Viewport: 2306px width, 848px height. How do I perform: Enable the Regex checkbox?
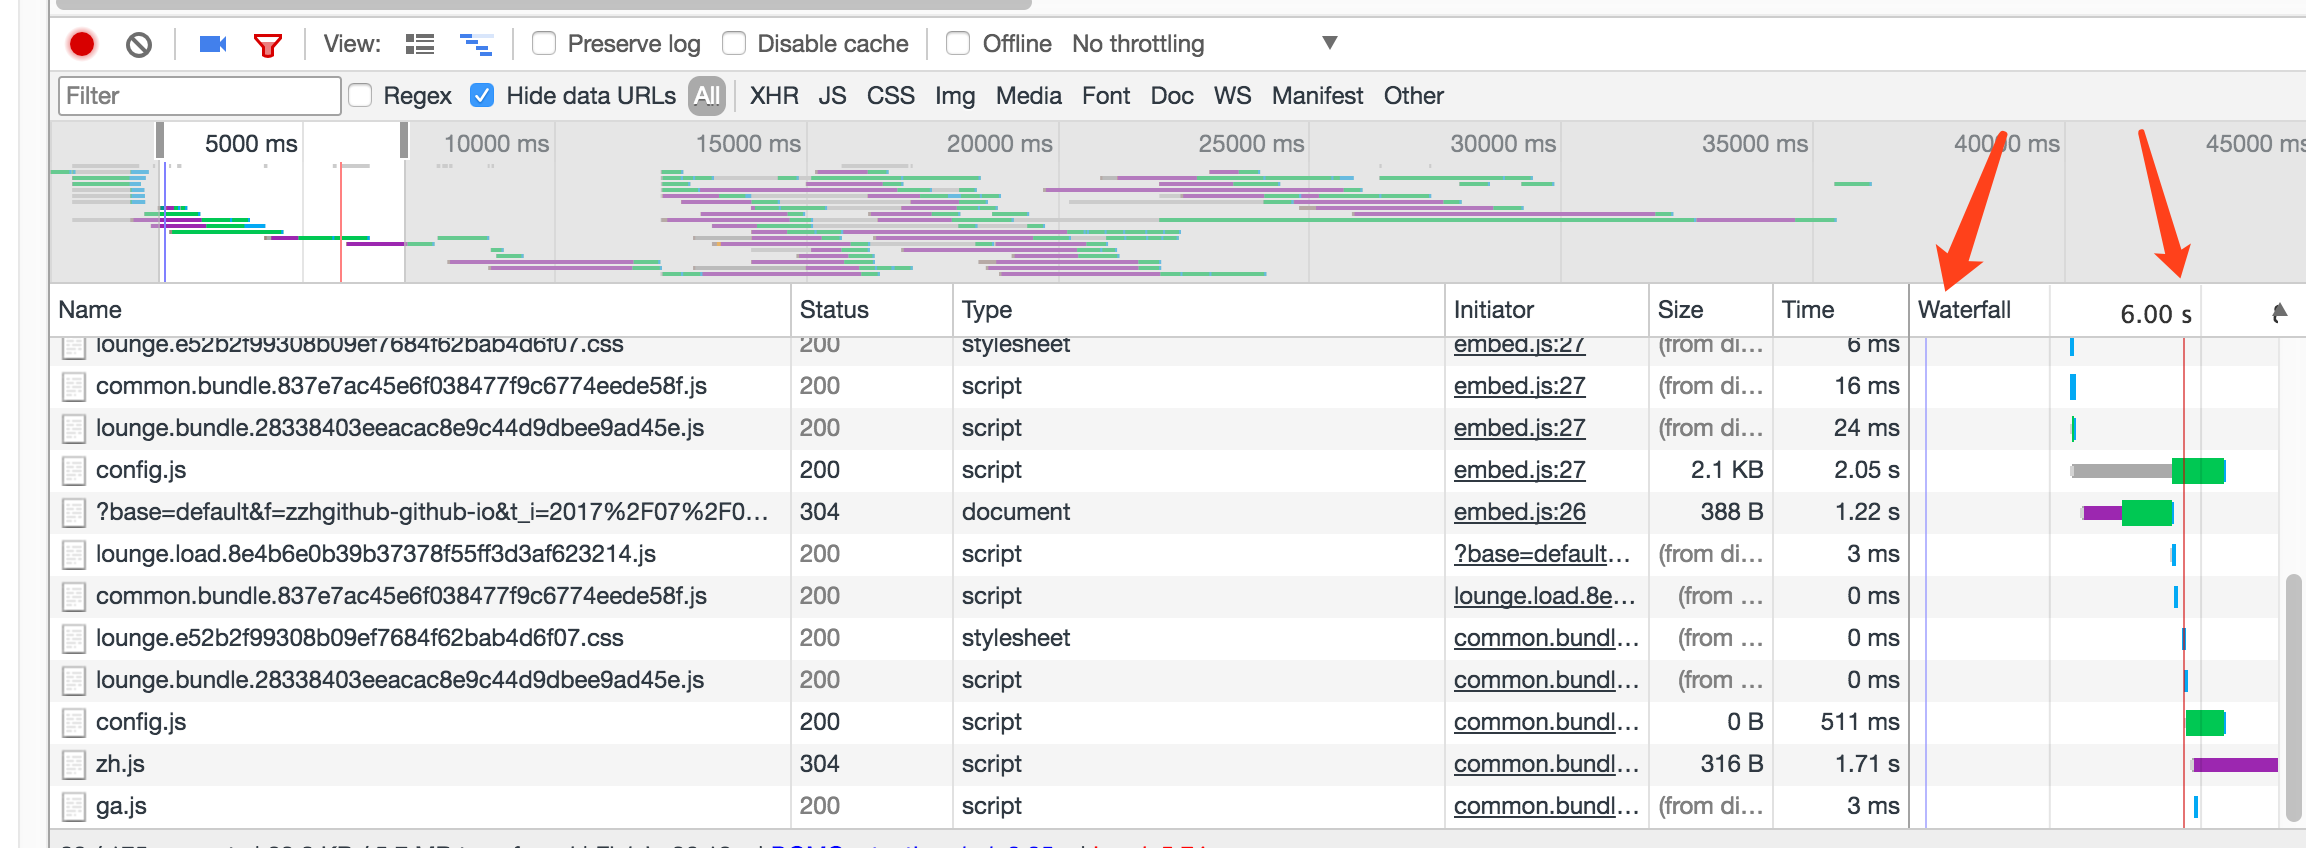pos(360,95)
